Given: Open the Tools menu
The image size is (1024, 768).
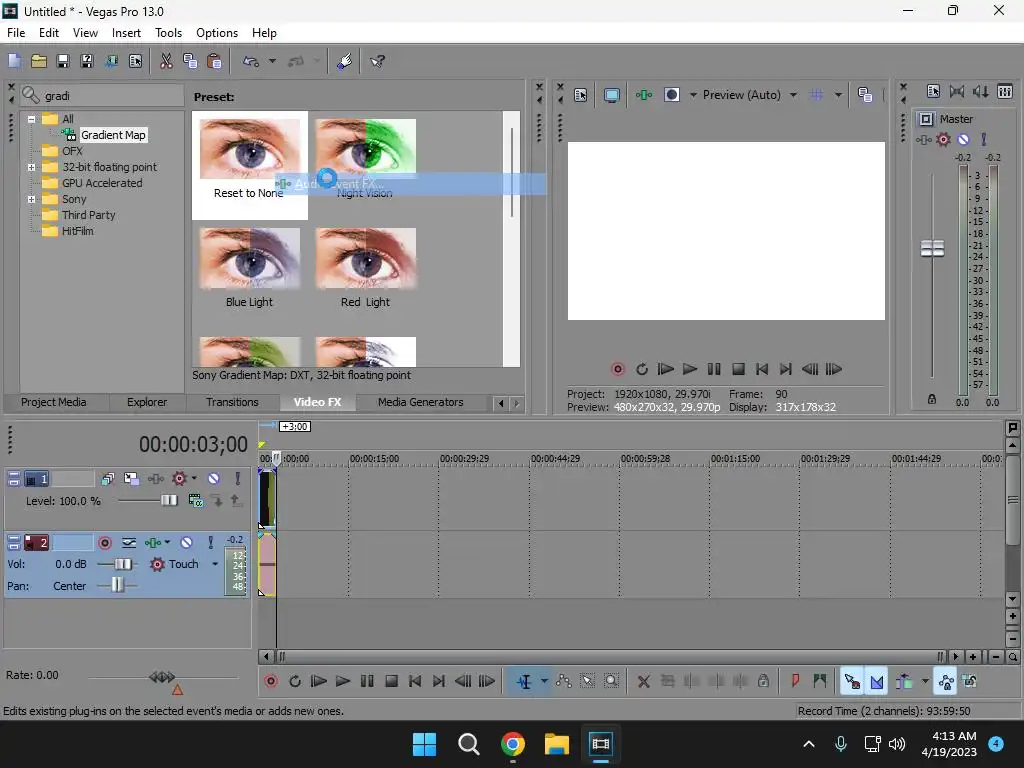Looking at the screenshot, I should pos(168,33).
